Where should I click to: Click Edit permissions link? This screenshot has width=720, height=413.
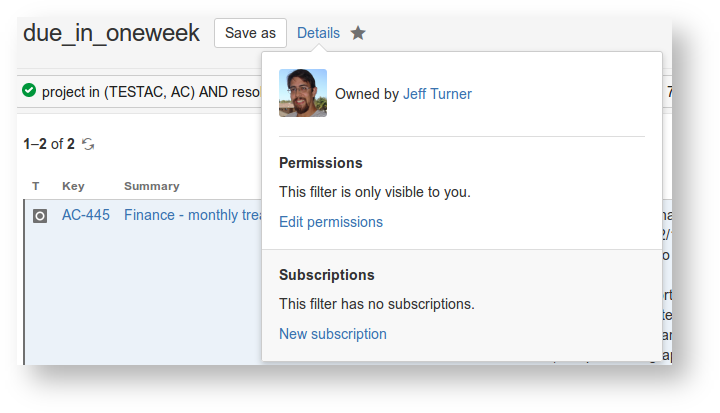(330, 222)
